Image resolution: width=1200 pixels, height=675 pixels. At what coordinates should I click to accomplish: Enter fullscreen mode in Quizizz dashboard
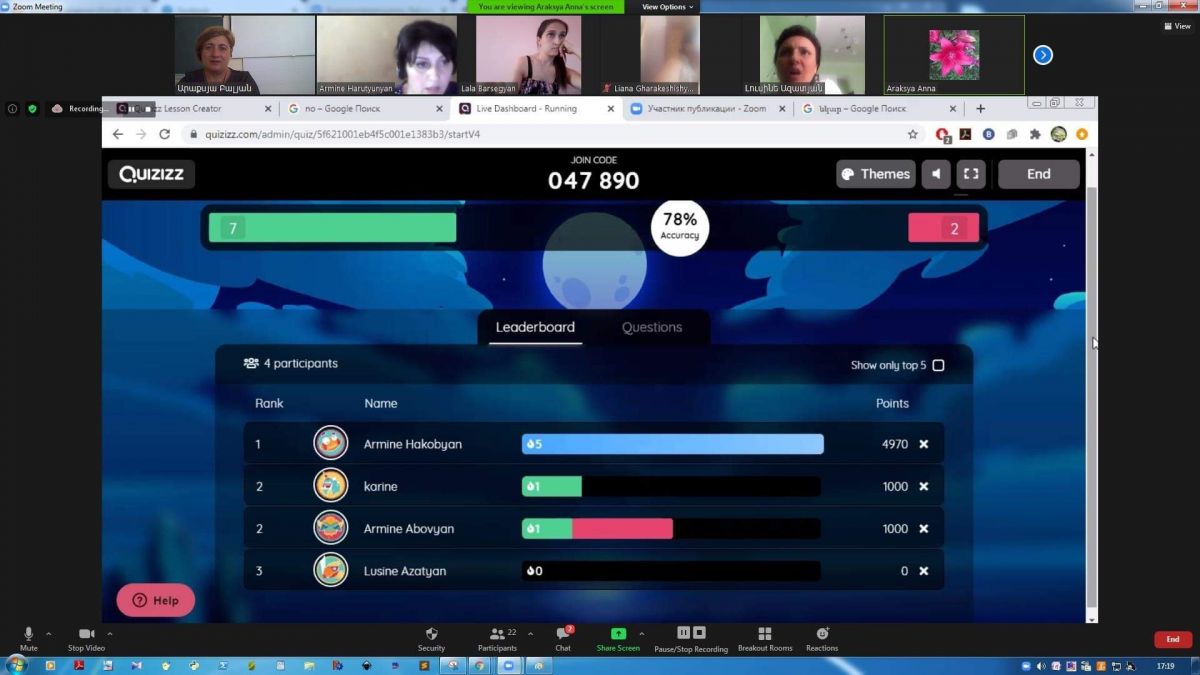970,174
